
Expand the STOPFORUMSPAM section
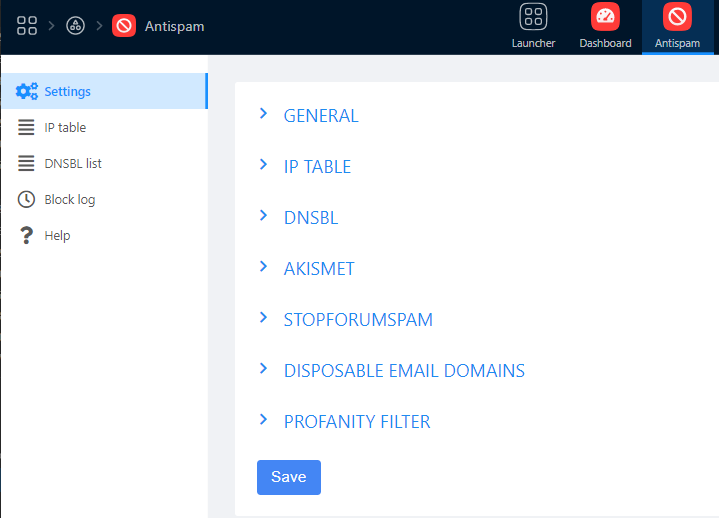click(x=357, y=320)
